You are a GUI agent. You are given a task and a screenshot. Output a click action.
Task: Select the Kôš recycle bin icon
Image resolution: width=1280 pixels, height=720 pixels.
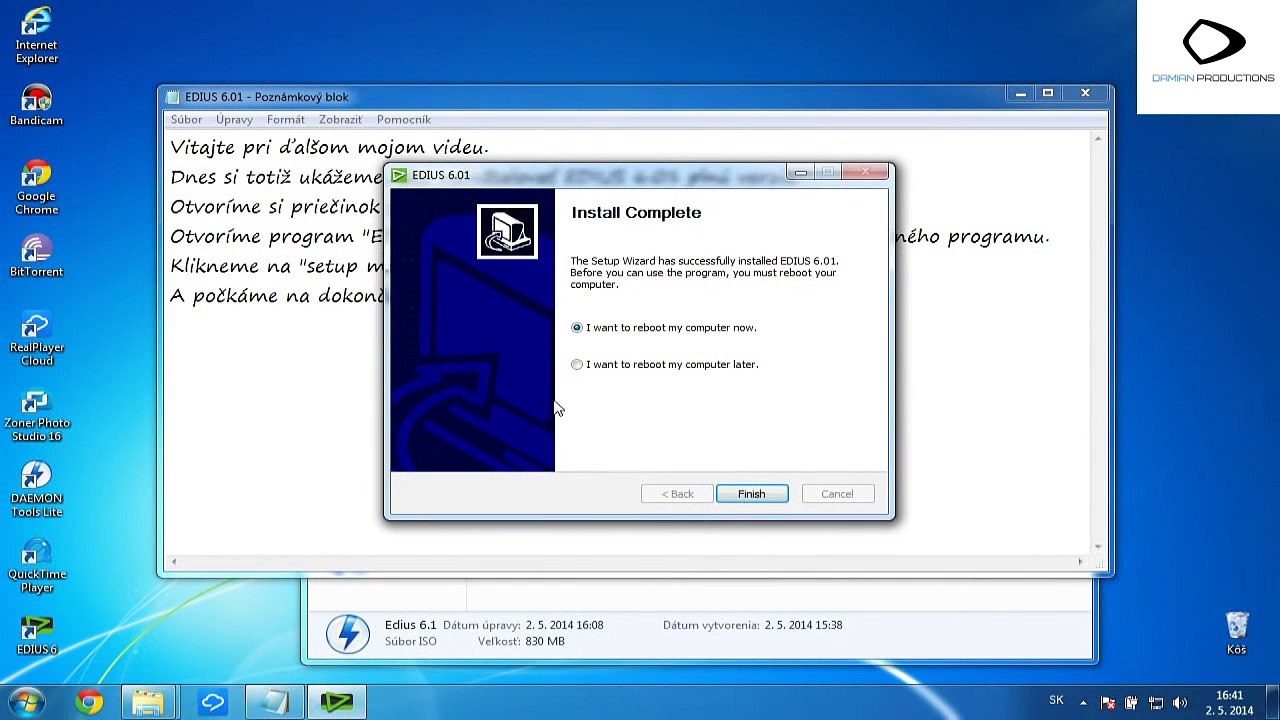tap(1237, 634)
